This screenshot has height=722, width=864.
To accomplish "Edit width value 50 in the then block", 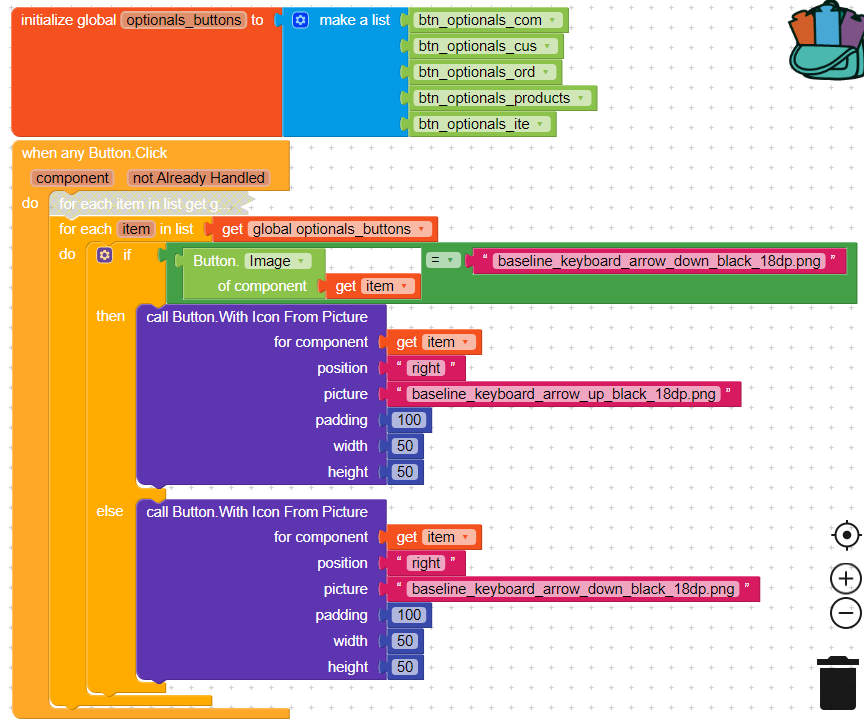I will tap(405, 446).
